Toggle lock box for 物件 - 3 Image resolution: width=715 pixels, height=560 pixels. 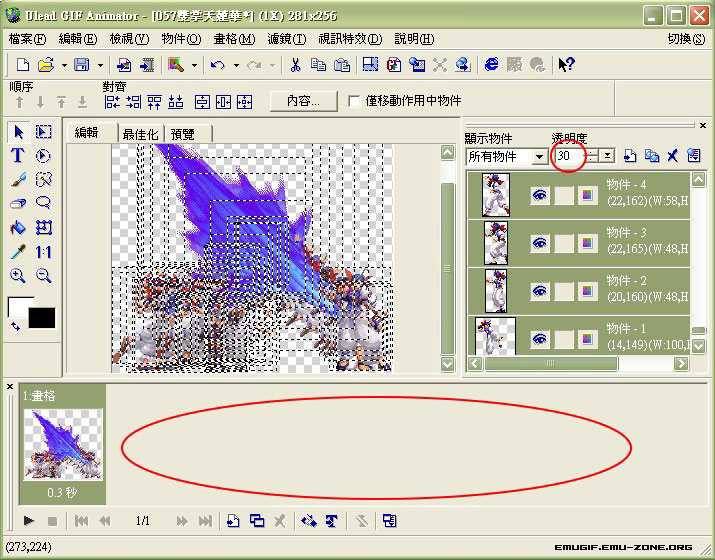564,244
